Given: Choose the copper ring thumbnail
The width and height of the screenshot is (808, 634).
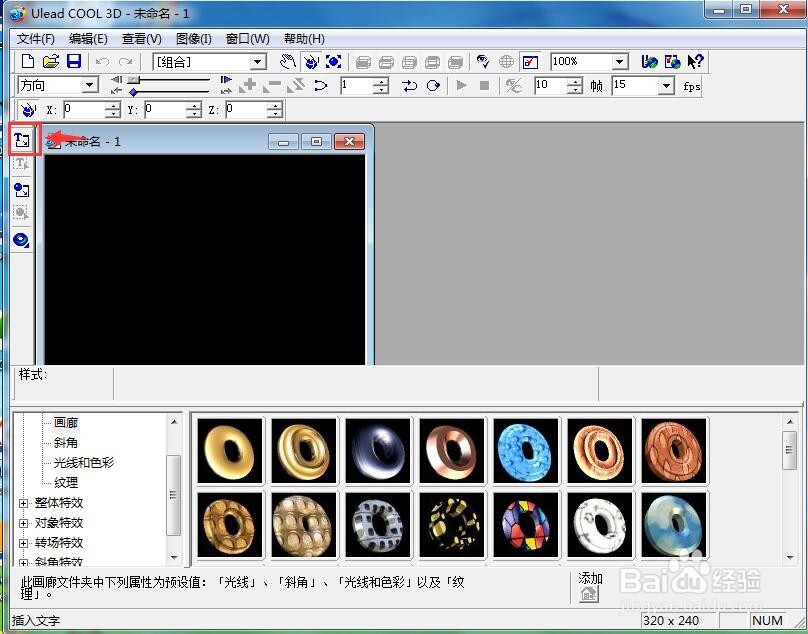Looking at the screenshot, I should click(x=452, y=451).
